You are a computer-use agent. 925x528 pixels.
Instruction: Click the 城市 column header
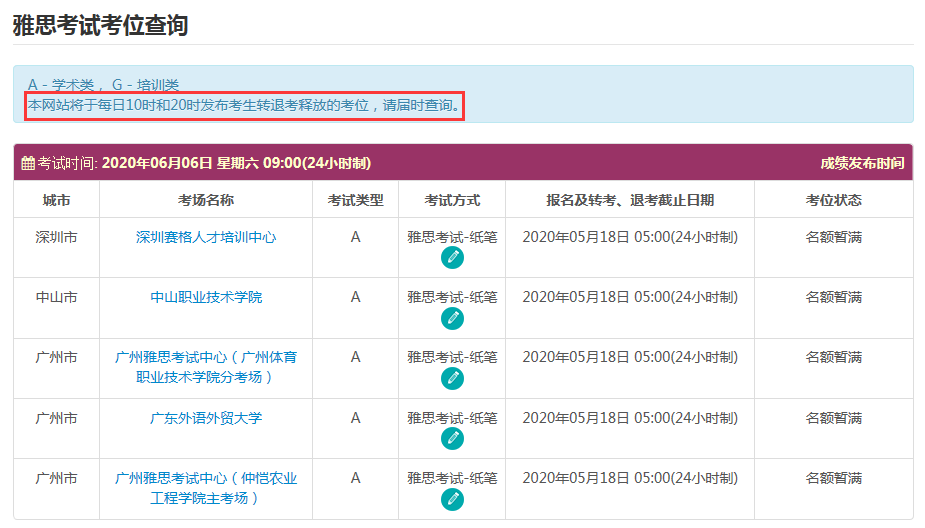56,200
